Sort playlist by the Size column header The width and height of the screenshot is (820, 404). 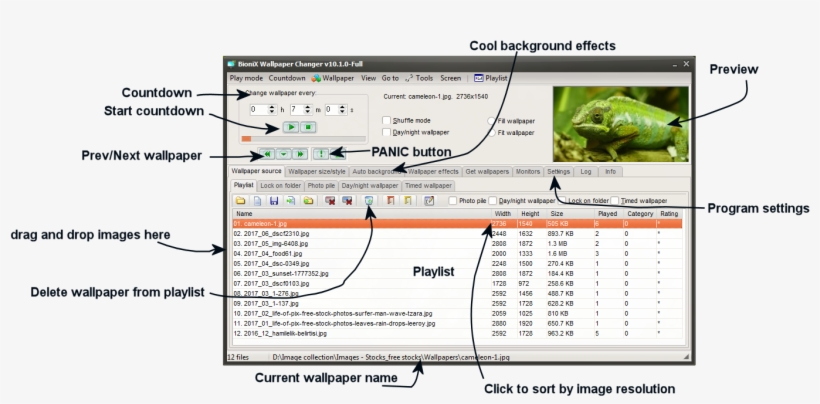point(570,214)
